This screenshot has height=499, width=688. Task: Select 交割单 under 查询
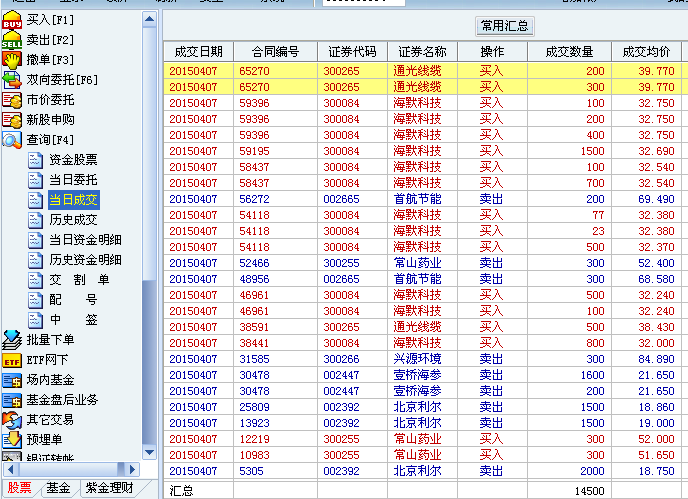click(x=79, y=280)
